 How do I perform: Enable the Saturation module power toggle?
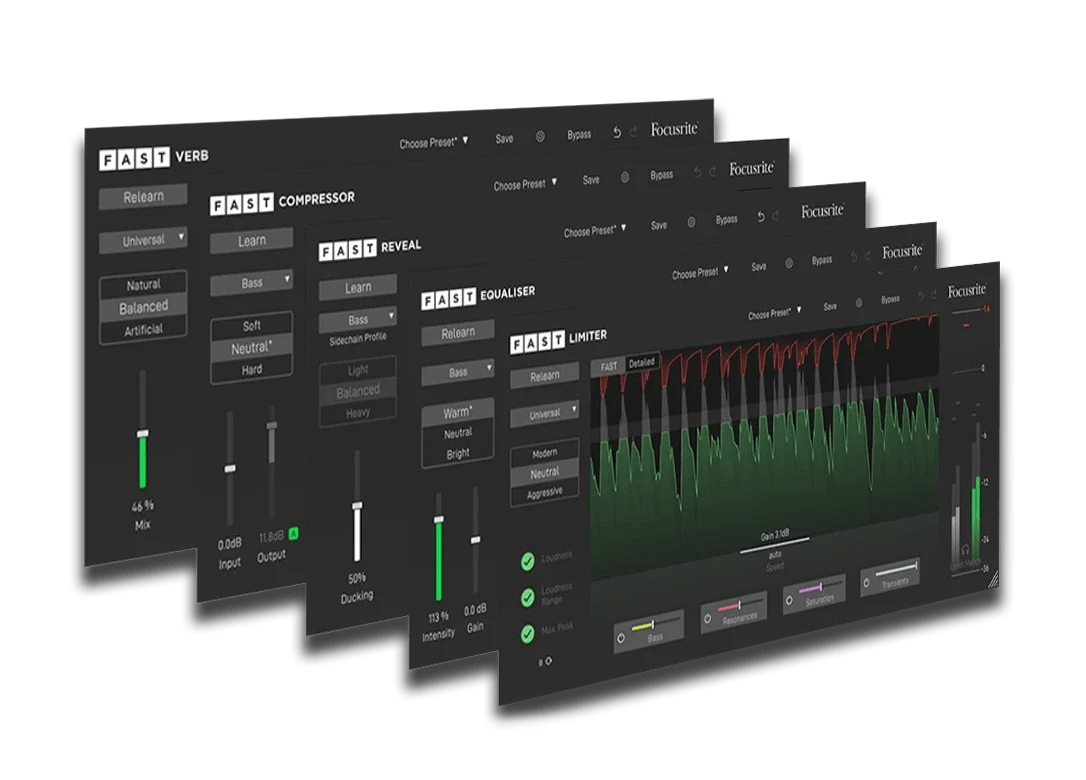[x=790, y=601]
